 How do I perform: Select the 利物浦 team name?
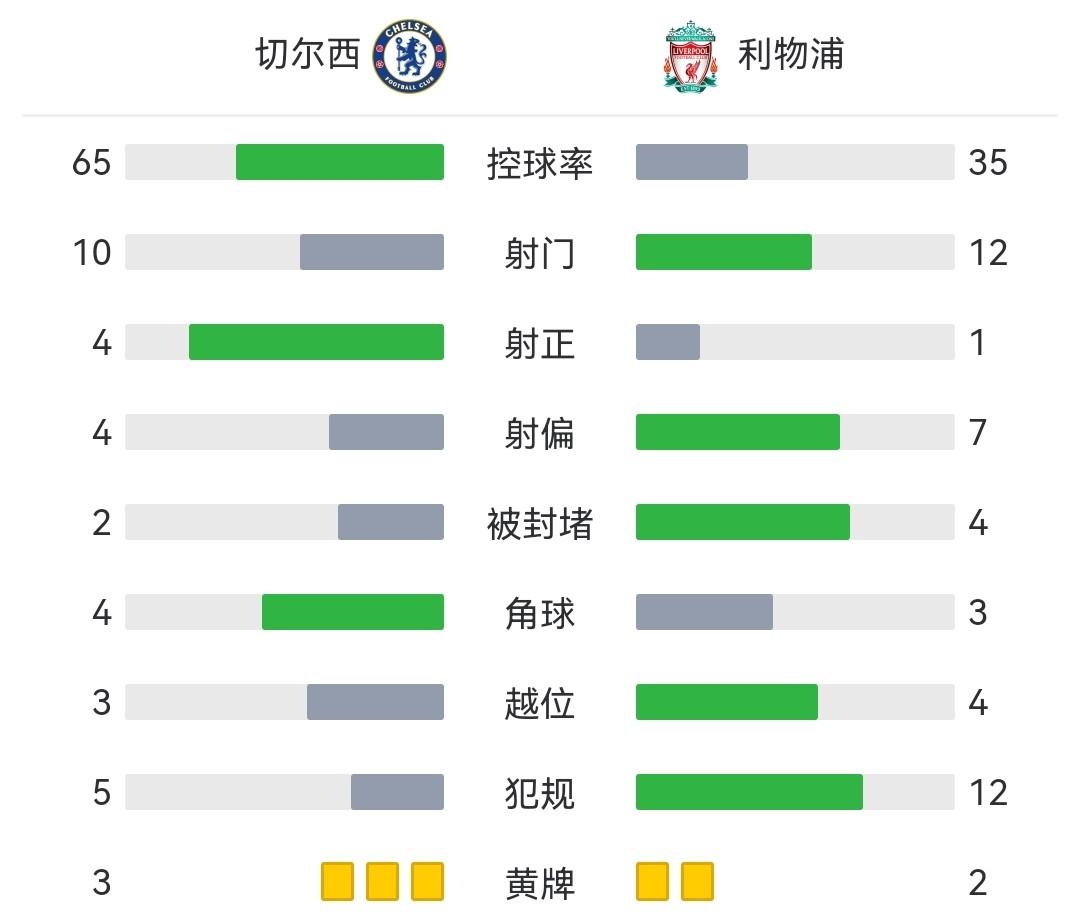[791, 55]
